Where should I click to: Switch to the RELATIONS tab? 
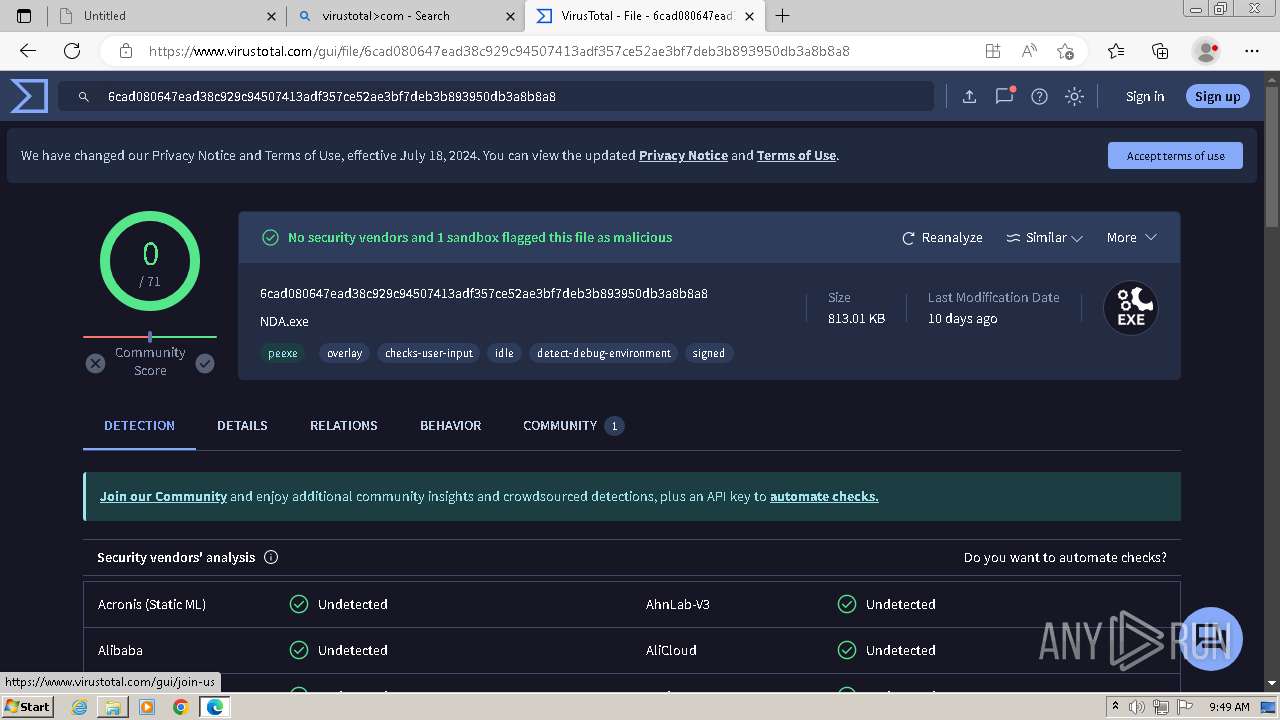[343, 425]
